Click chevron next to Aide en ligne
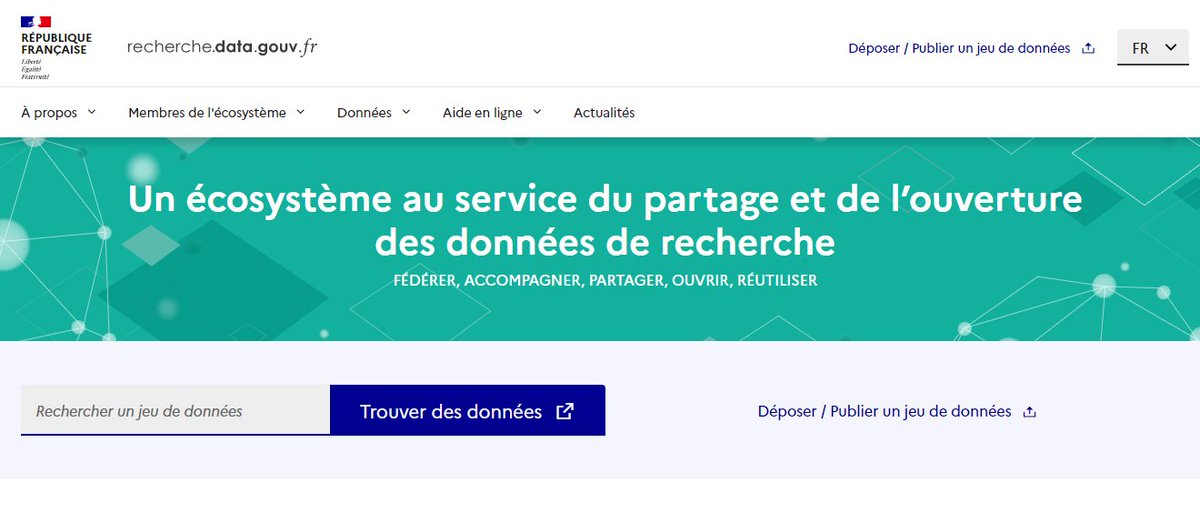 pyautogui.click(x=536, y=112)
